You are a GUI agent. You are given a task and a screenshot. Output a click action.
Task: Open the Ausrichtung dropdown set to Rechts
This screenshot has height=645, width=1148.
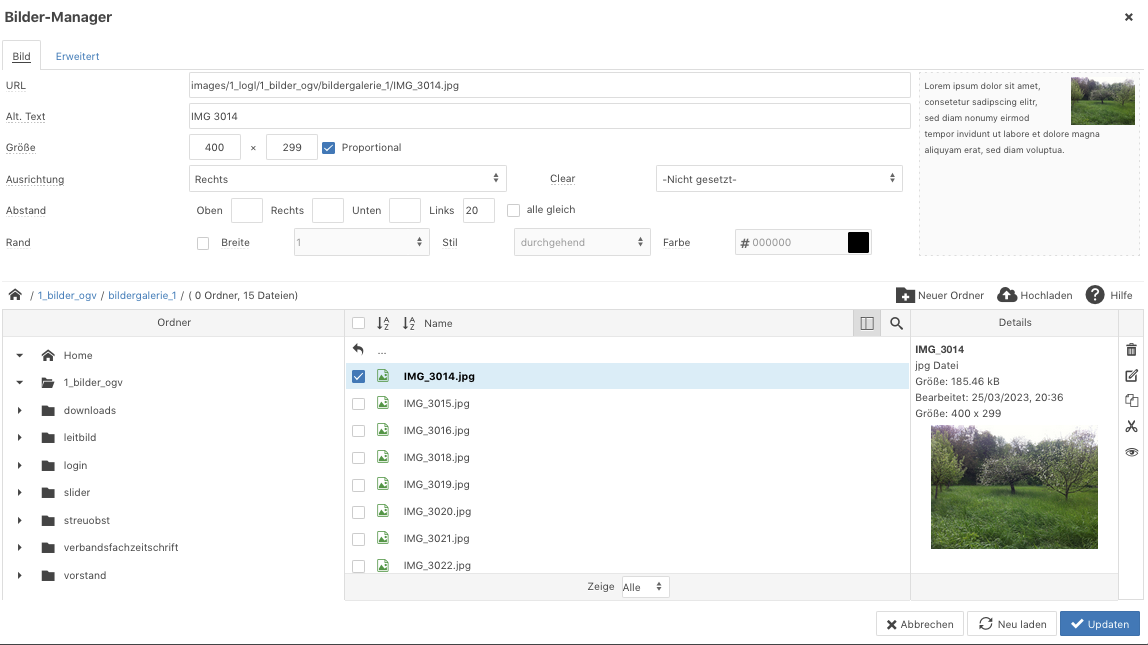(x=348, y=179)
